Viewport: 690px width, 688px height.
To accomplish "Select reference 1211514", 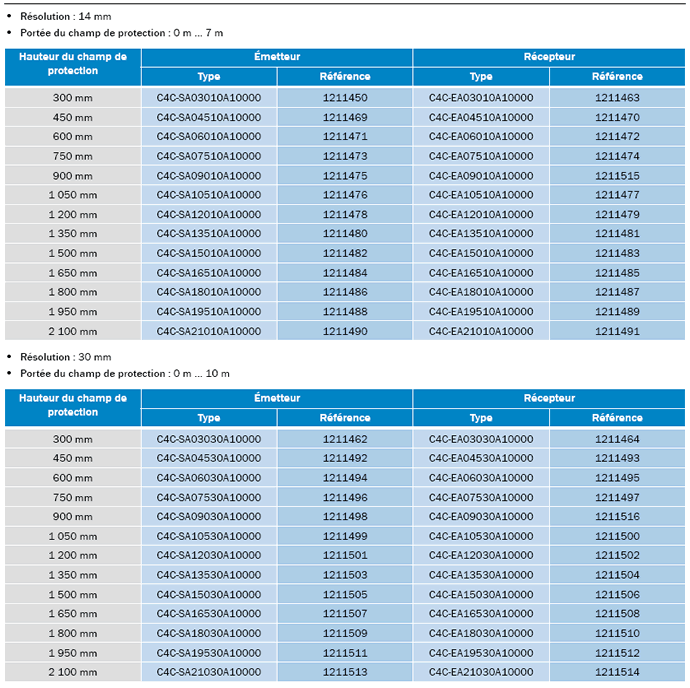I will point(617,672).
